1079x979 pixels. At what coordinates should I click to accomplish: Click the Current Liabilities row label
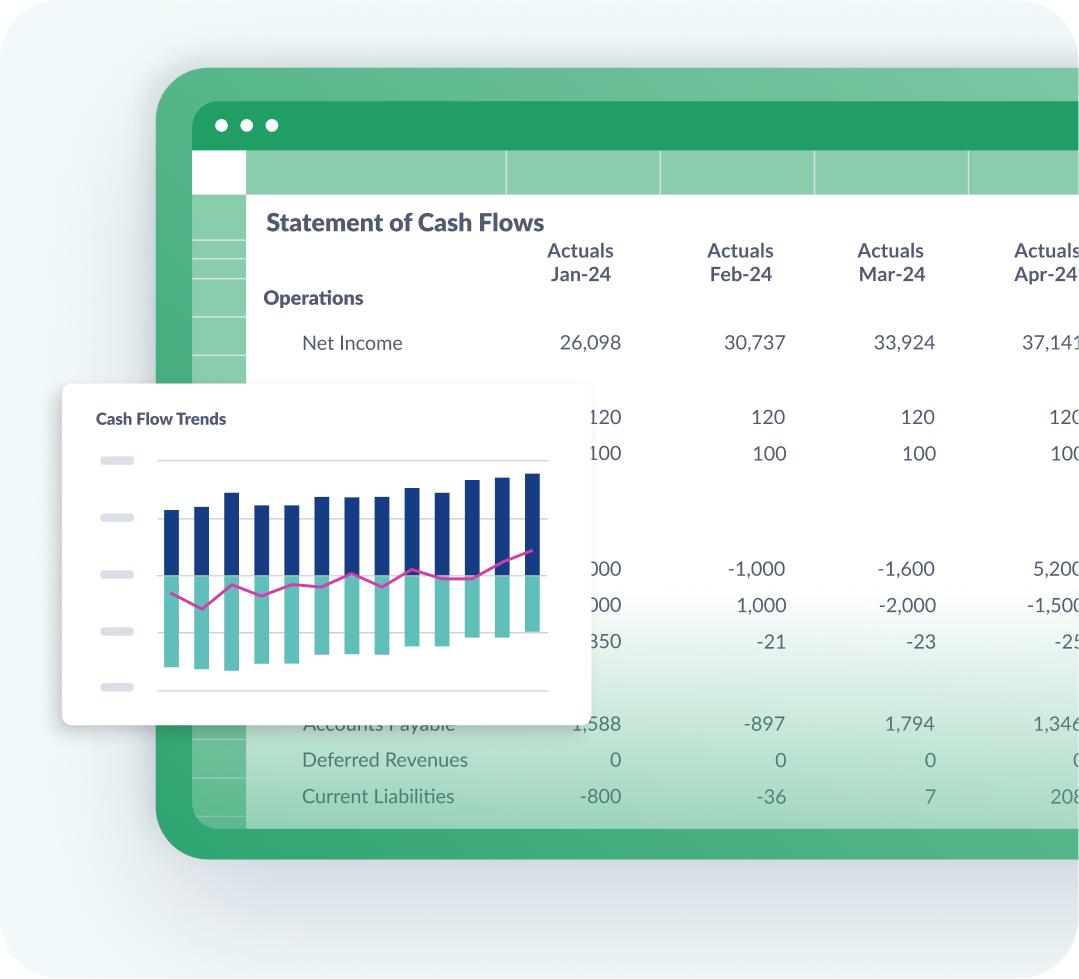coord(378,797)
